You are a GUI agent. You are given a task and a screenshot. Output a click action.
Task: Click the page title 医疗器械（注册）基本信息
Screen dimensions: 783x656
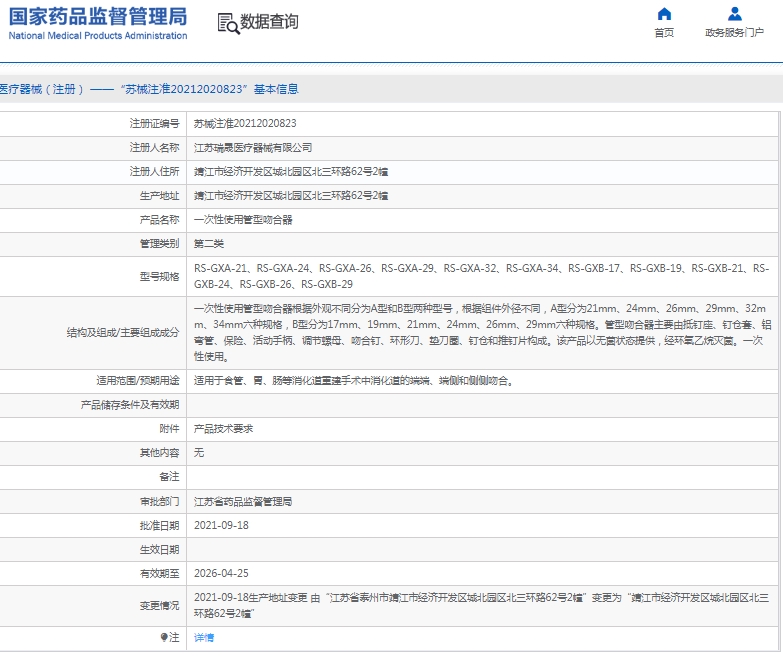coord(149,89)
